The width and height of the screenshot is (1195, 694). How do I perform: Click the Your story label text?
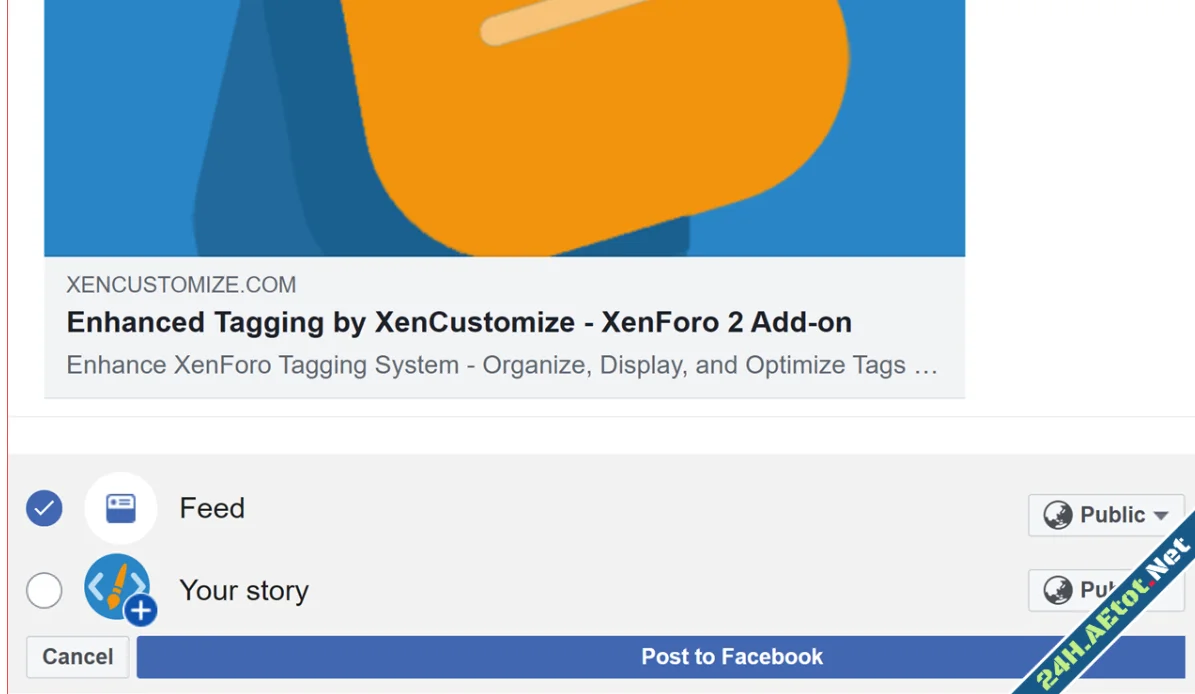244,591
